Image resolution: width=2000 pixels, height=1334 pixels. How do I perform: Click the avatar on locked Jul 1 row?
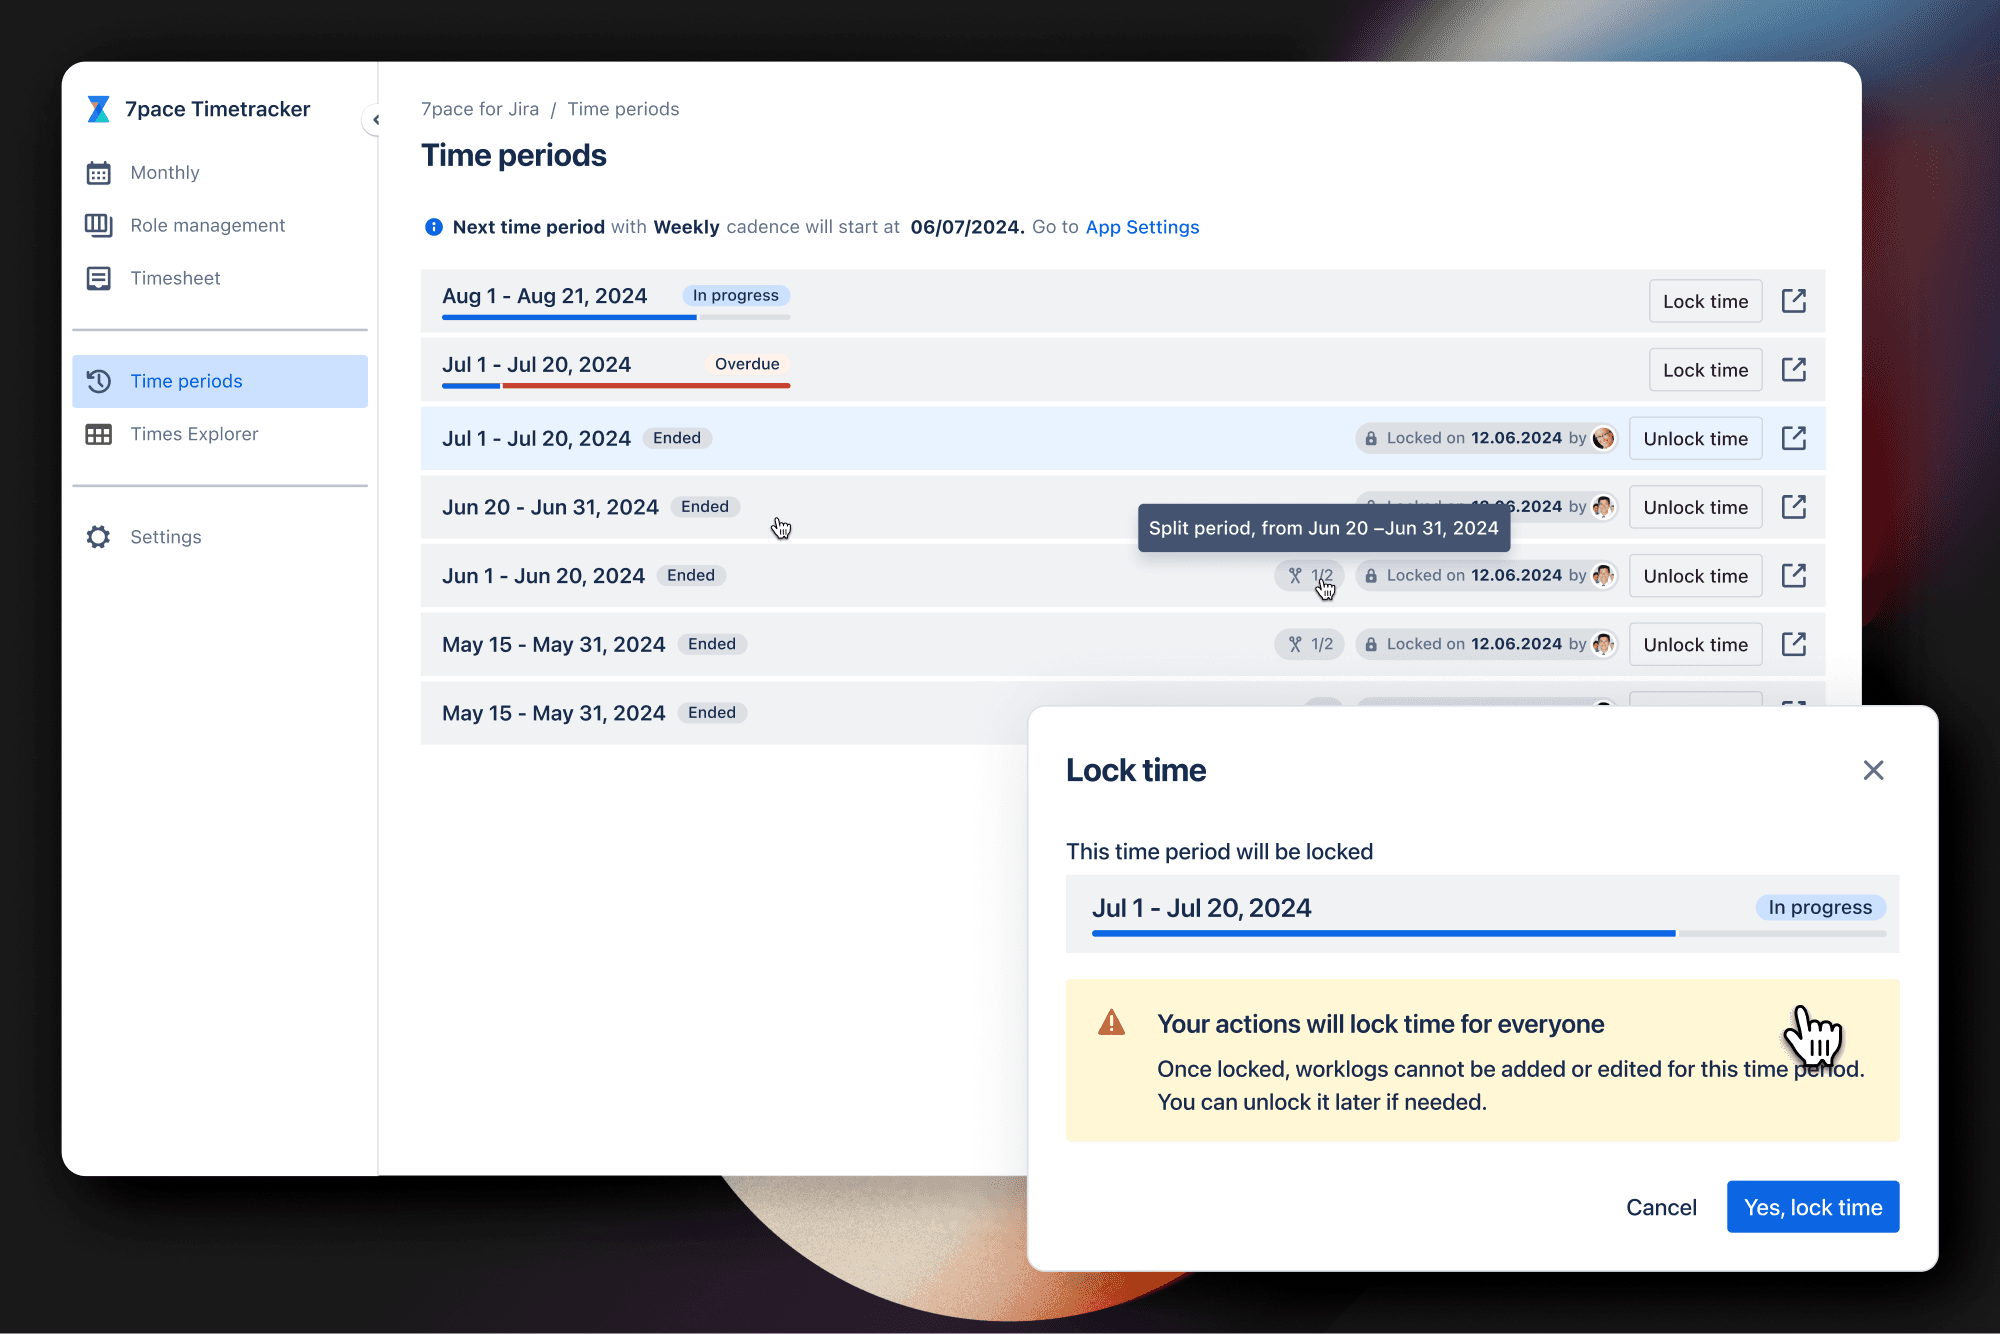pyautogui.click(x=1603, y=438)
